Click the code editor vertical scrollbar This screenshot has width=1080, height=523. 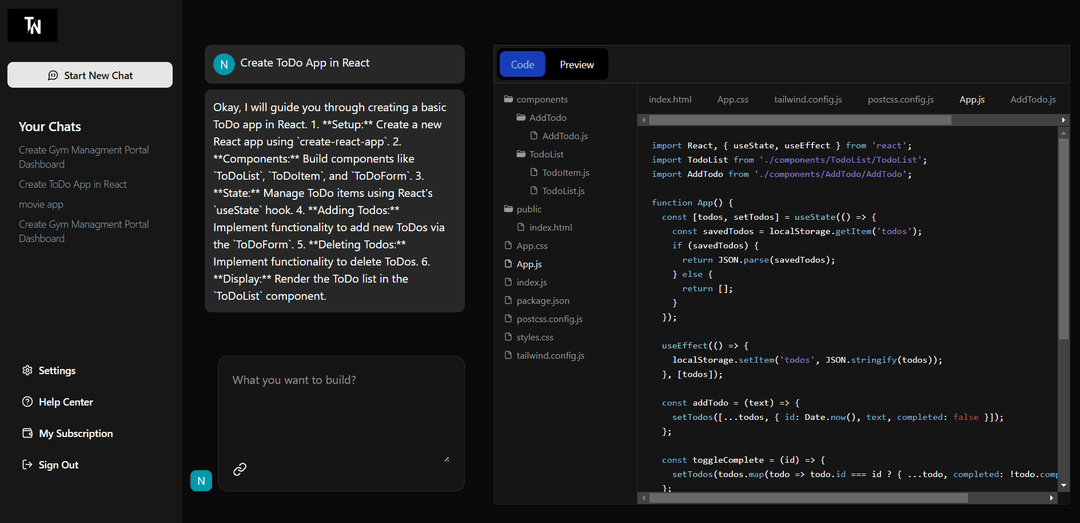pyautogui.click(x=1064, y=241)
